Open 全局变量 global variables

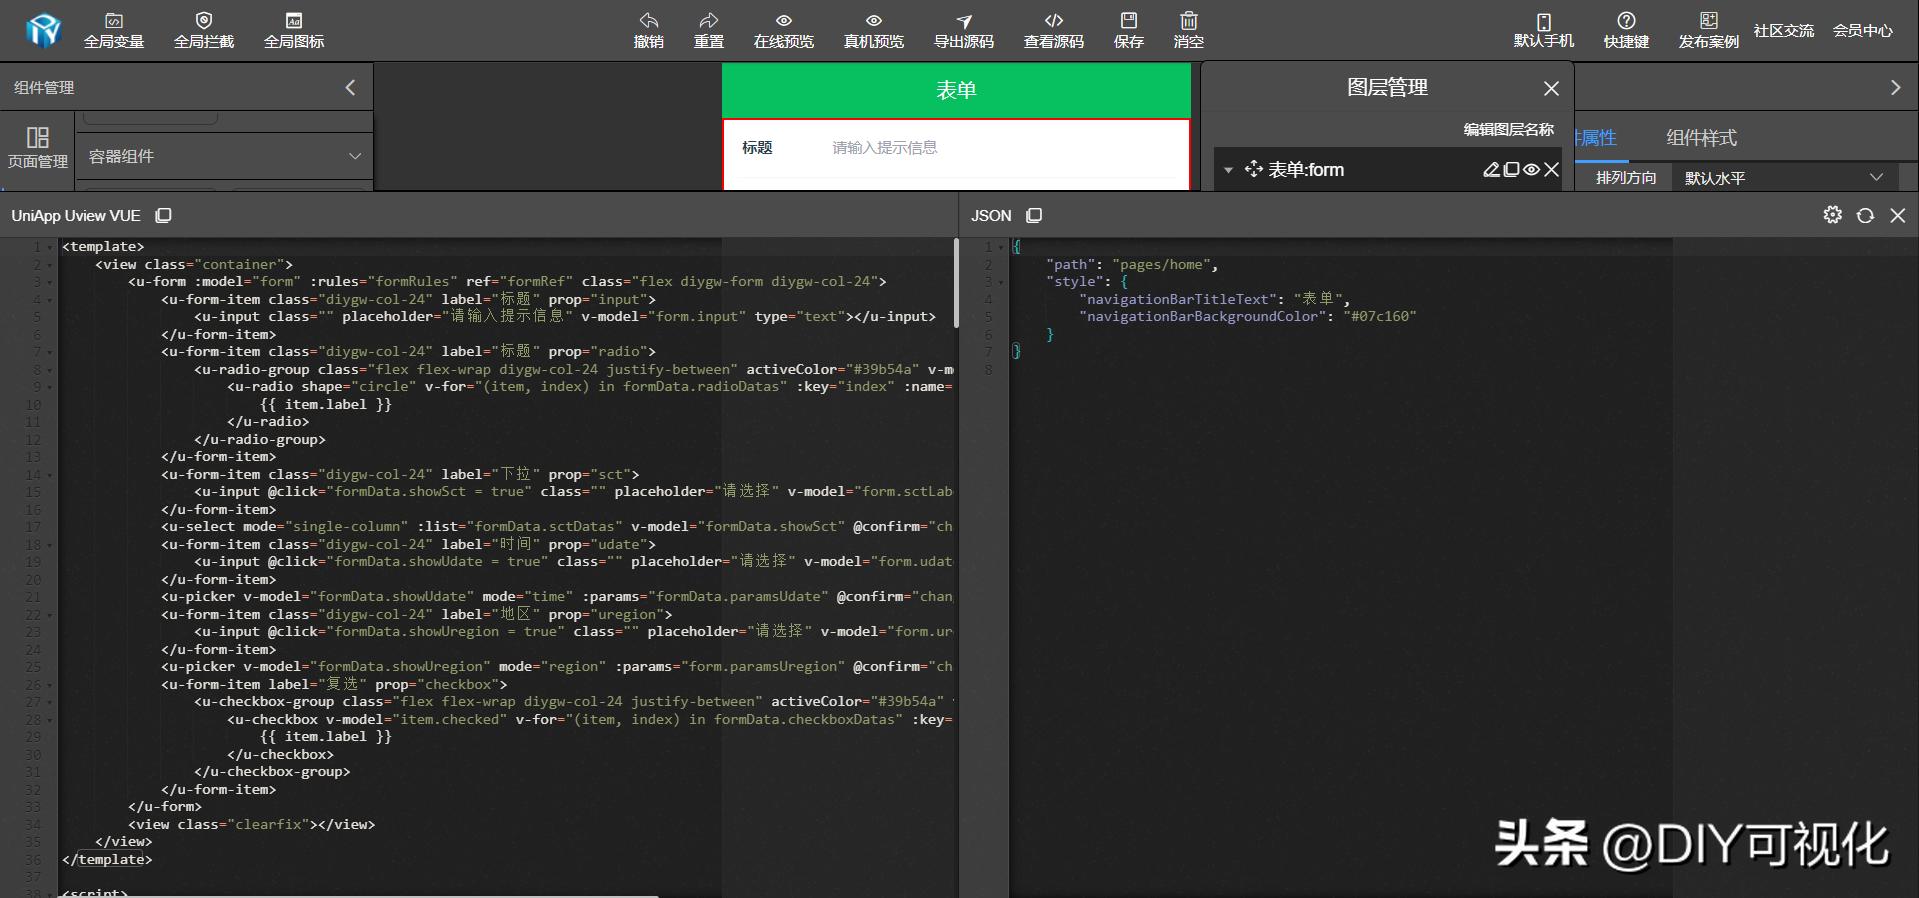tap(114, 30)
